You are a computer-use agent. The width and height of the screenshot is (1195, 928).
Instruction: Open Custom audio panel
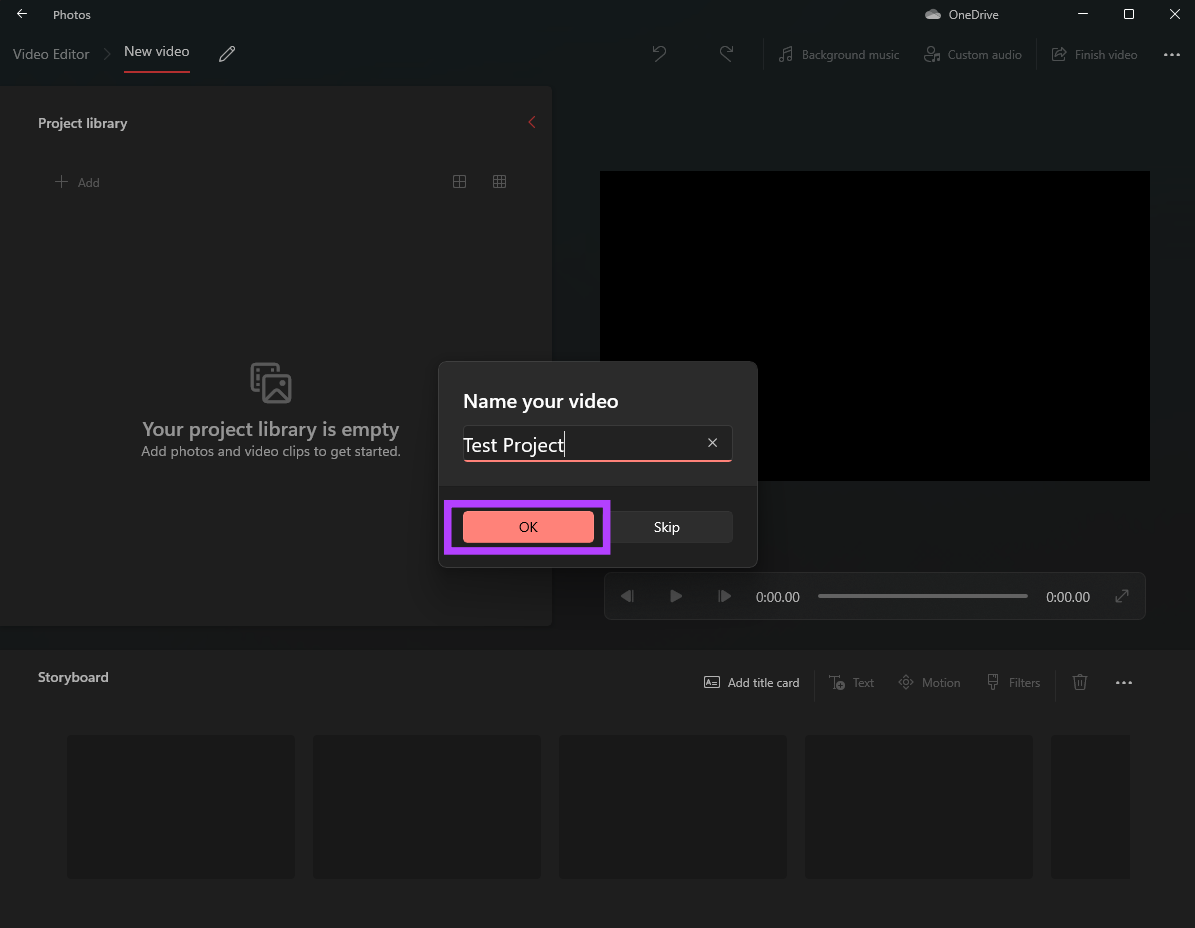(x=972, y=54)
